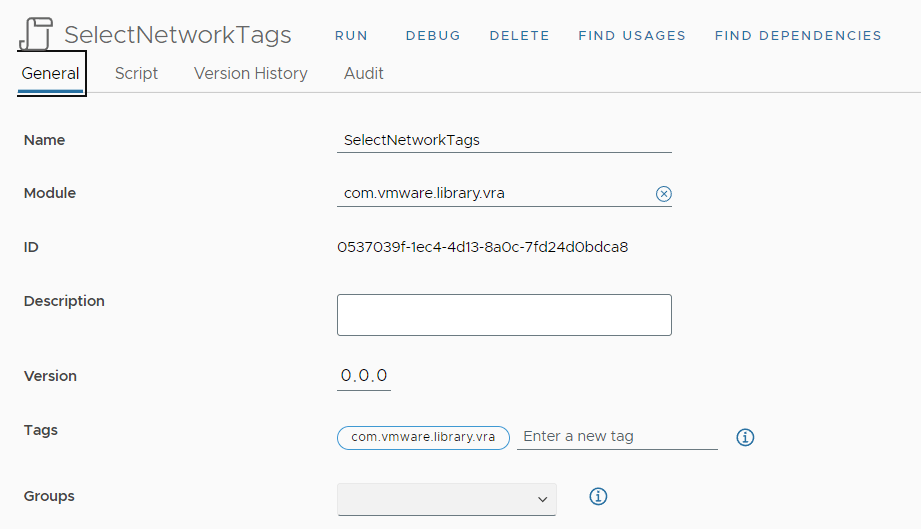
Task: Expand the Groups dropdown
Action: pyautogui.click(x=446, y=499)
